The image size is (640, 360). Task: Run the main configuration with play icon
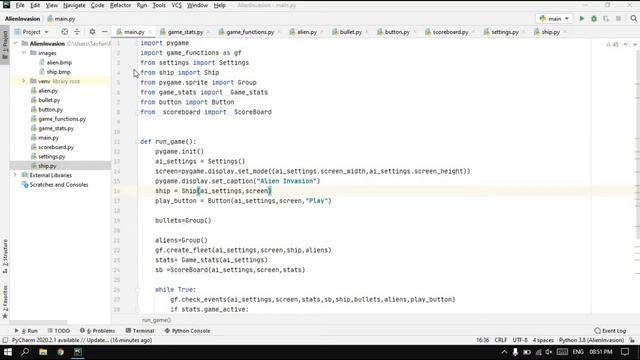tap(582, 19)
